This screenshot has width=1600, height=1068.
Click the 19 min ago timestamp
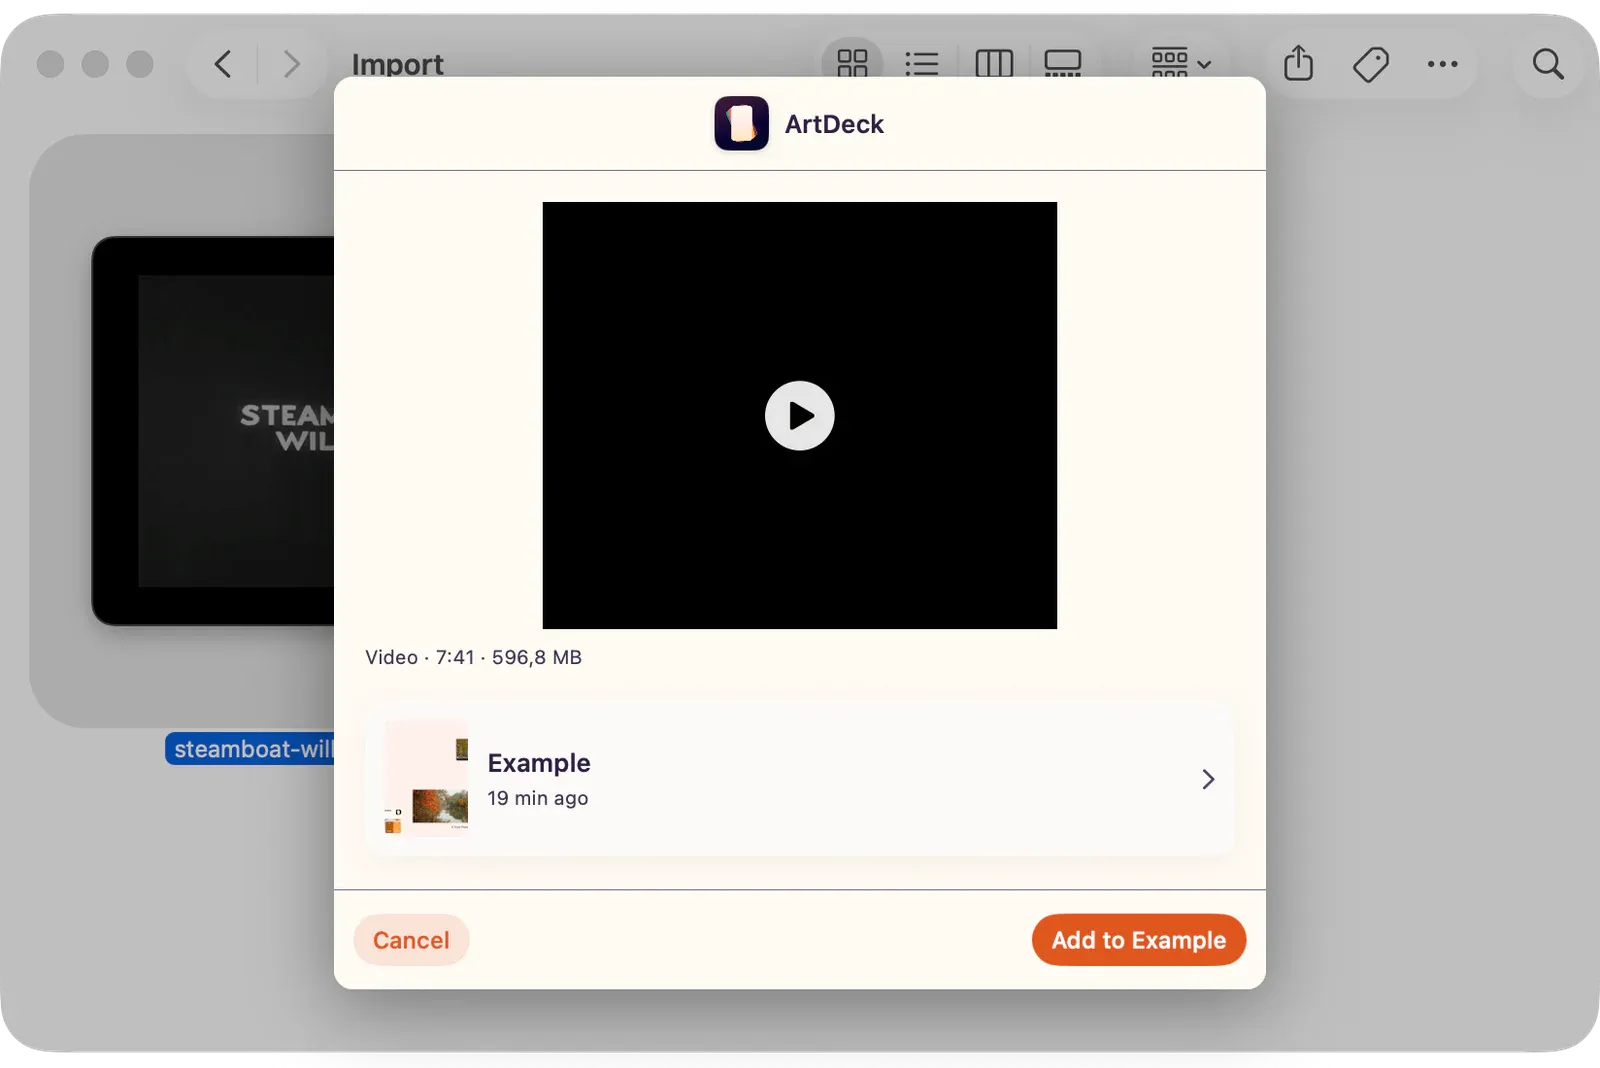pyautogui.click(x=538, y=798)
